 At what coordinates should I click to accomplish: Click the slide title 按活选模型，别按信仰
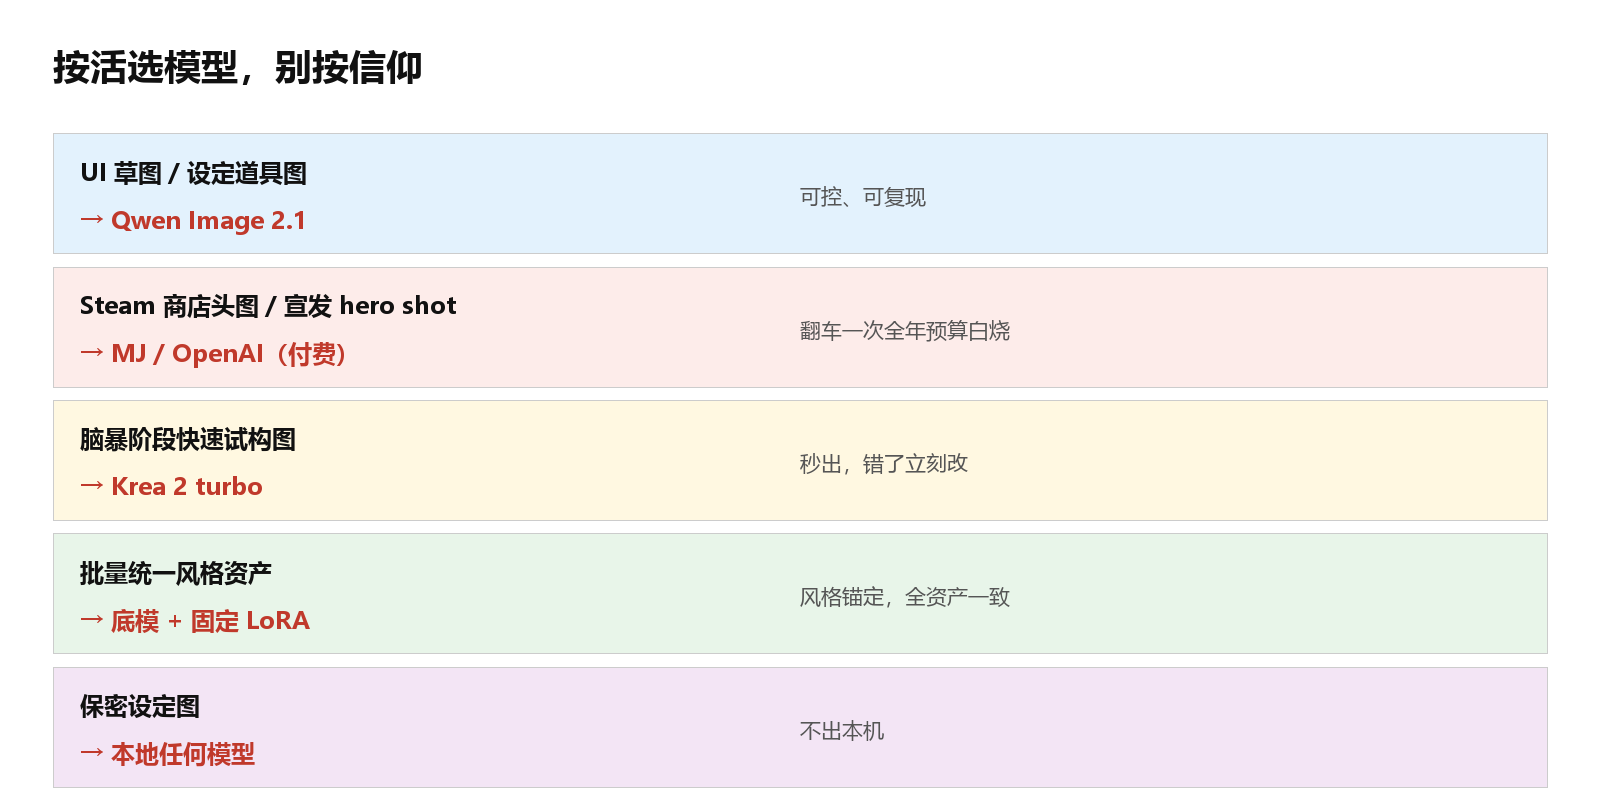point(237,68)
